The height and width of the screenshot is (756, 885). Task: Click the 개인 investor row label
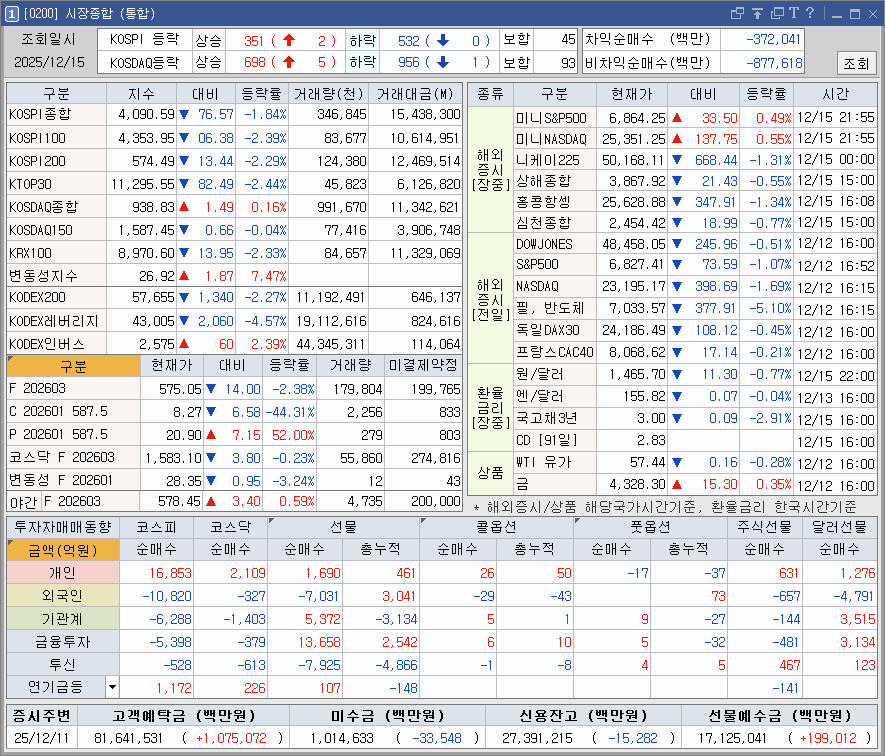[x=63, y=573]
